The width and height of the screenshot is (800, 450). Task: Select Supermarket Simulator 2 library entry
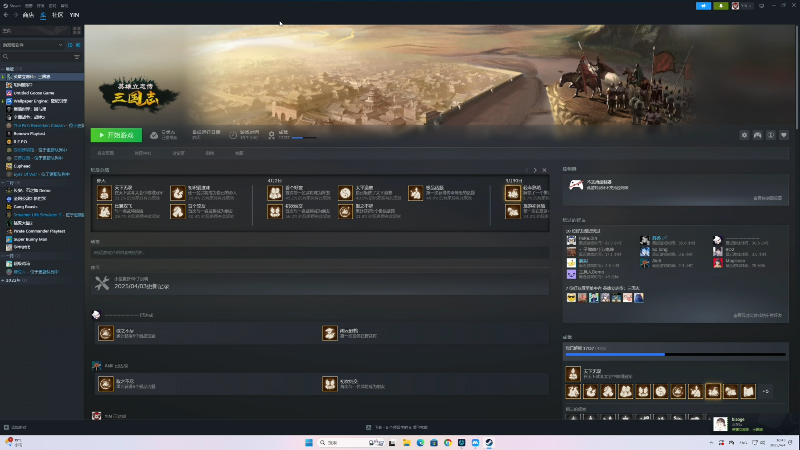tap(45, 215)
